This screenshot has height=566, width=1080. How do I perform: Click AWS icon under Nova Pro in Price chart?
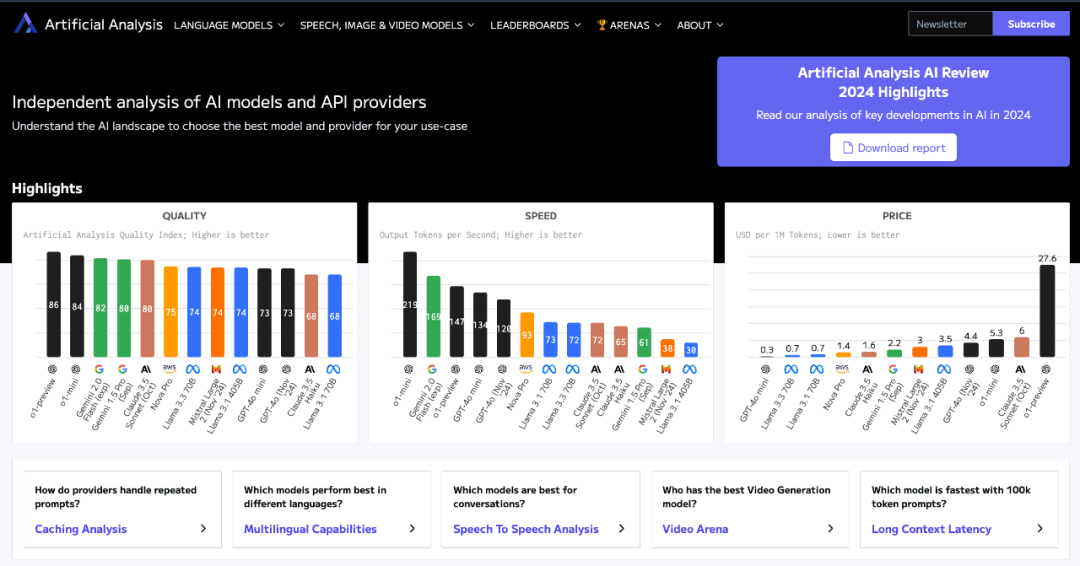click(x=842, y=369)
